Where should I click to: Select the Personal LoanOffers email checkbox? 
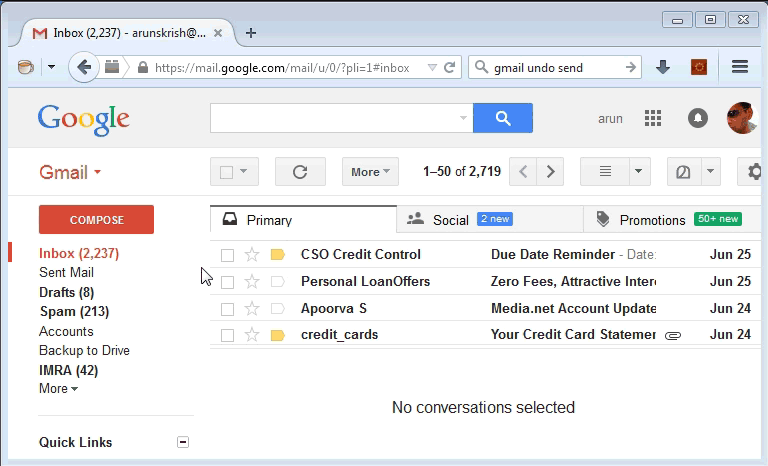click(227, 282)
